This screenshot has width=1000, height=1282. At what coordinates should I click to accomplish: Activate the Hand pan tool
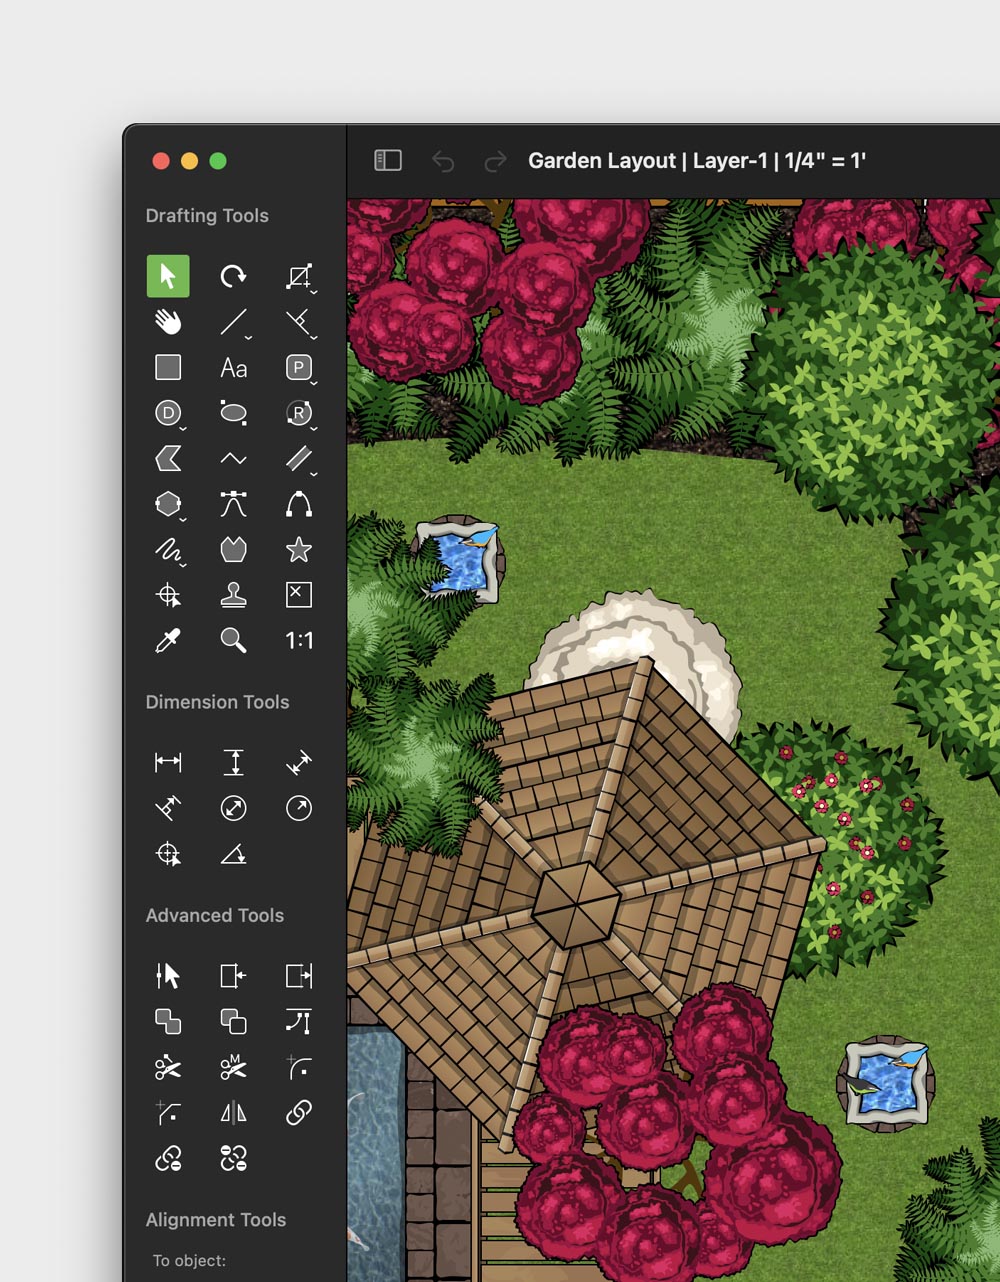[168, 322]
